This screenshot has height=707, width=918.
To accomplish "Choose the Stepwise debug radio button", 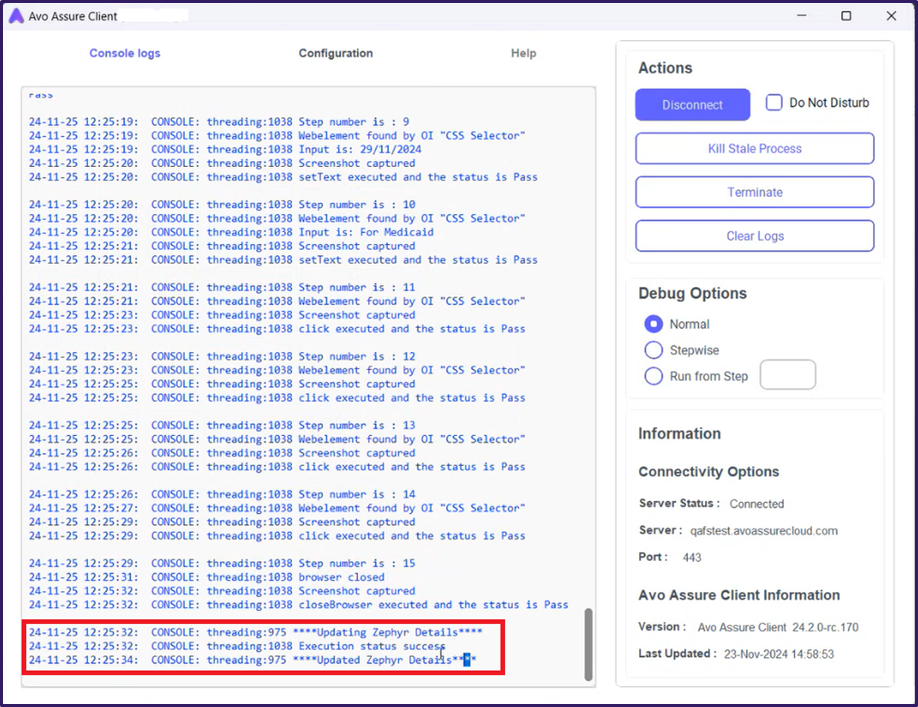I will pos(654,350).
